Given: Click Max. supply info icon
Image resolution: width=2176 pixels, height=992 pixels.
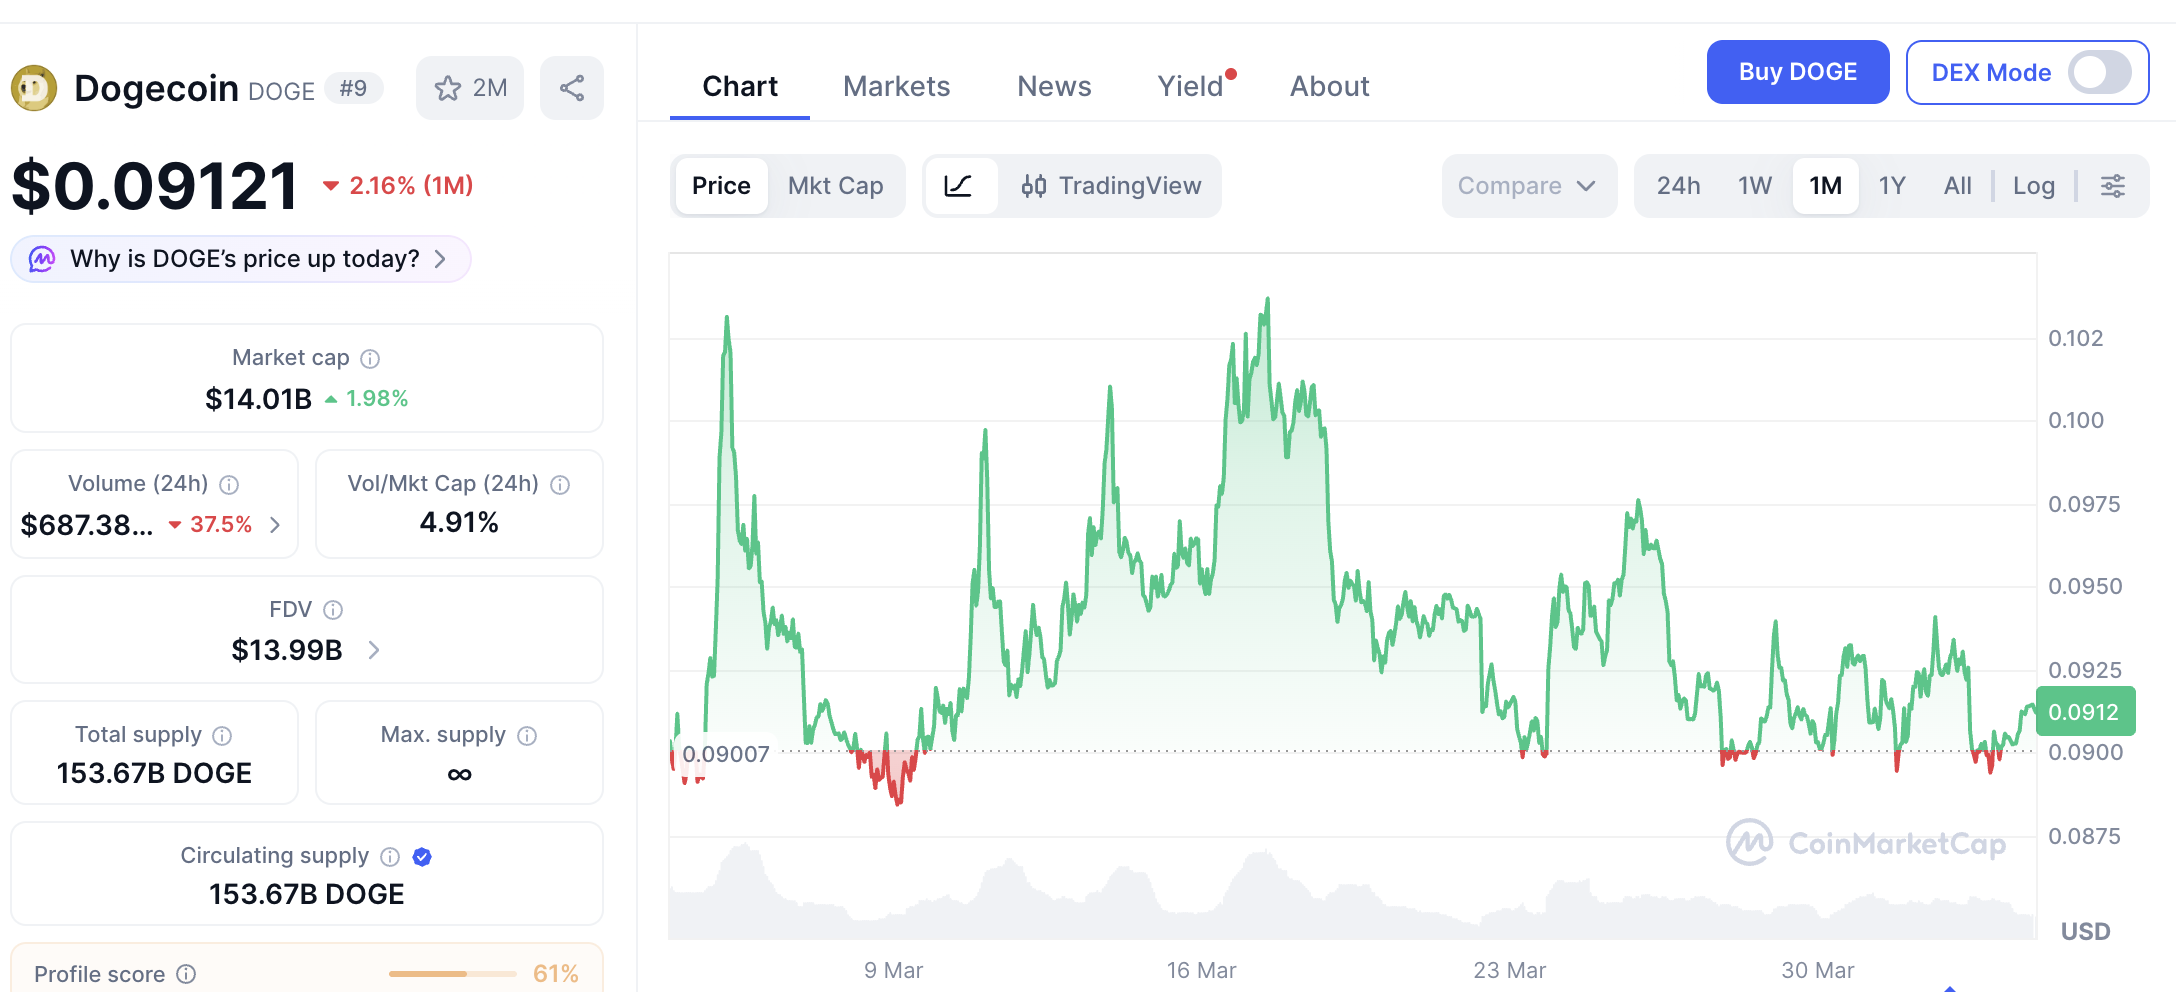Looking at the screenshot, I should (527, 736).
